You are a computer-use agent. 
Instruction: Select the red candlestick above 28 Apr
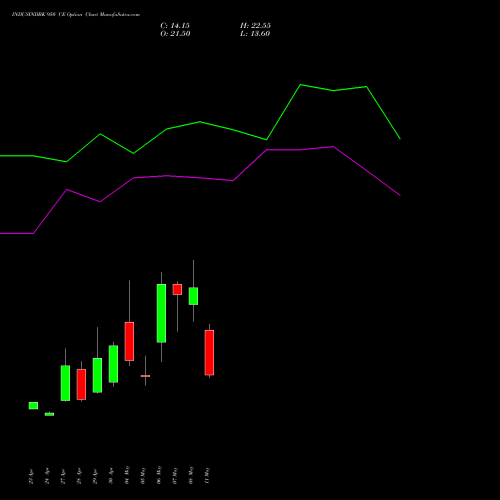(x=81, y=384)
